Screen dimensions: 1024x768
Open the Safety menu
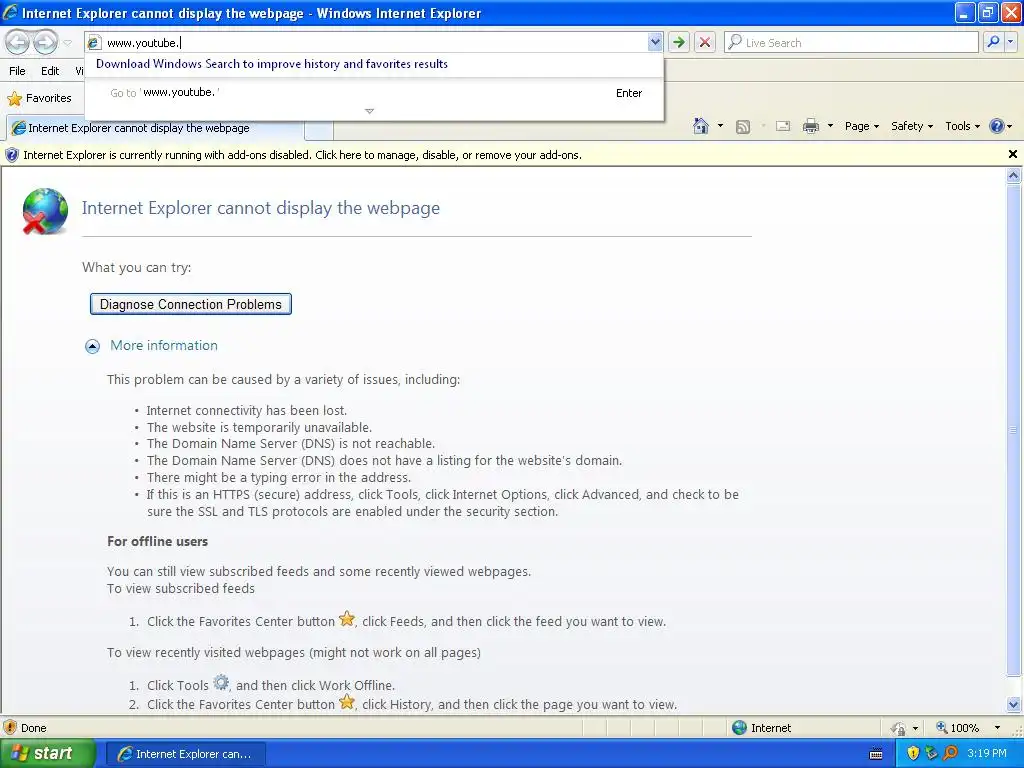coord(912,126)
